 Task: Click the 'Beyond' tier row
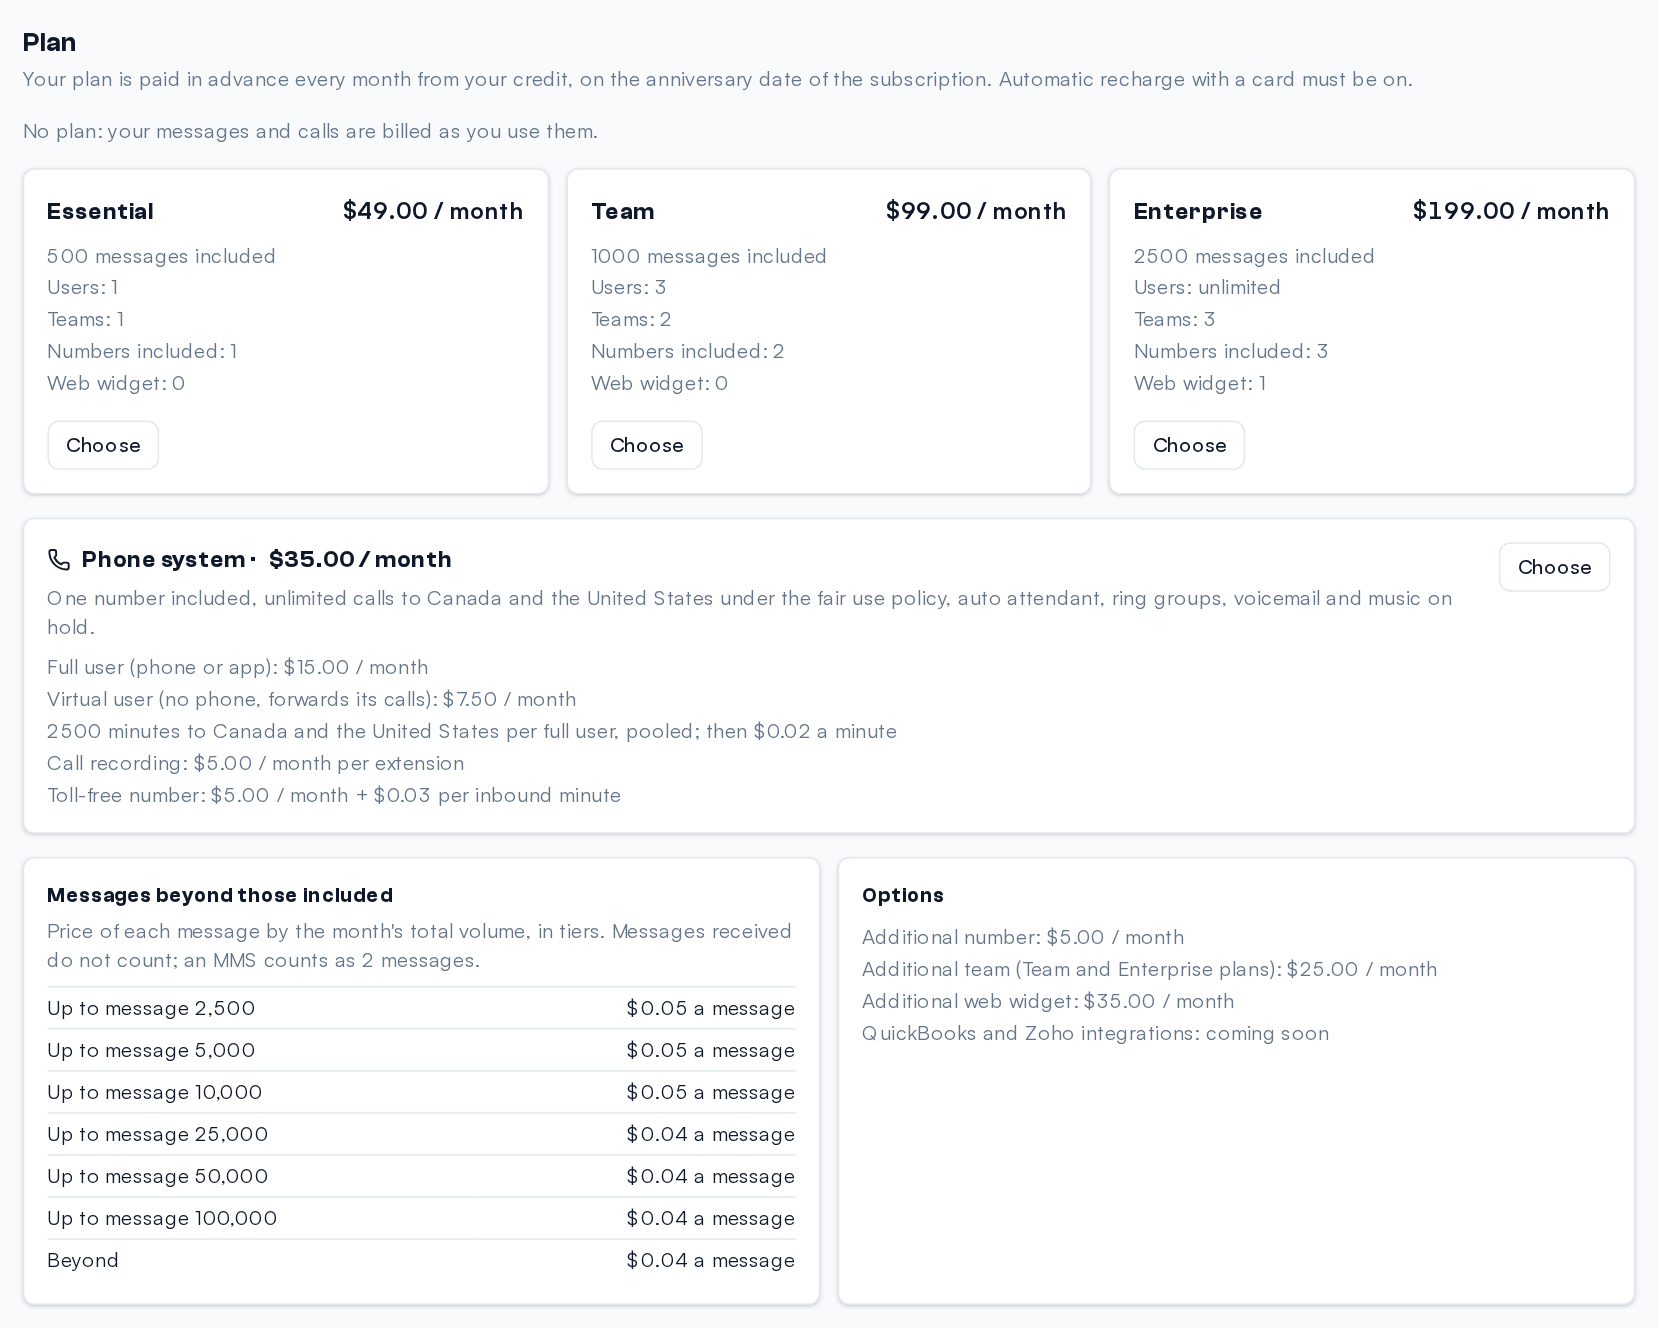pyautogui.click(x=421, y=1260)
